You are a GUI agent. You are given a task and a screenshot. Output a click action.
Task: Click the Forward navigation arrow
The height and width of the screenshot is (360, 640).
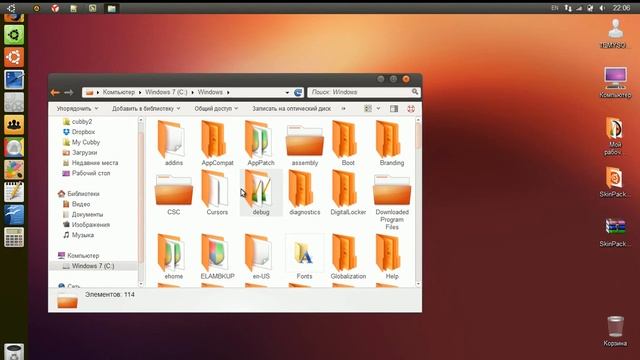pyautogui.click(x=69, y=93)
